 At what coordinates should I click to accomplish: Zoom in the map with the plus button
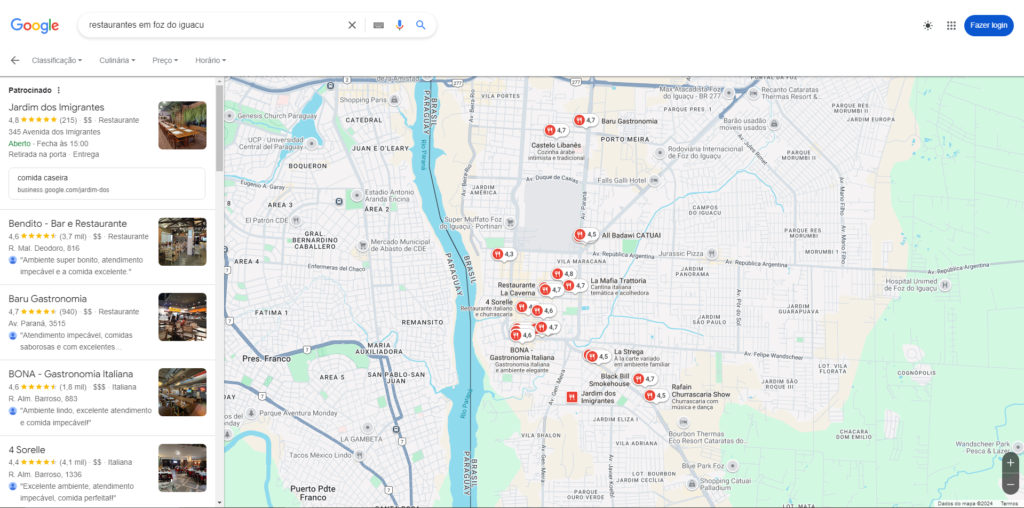1010,462
